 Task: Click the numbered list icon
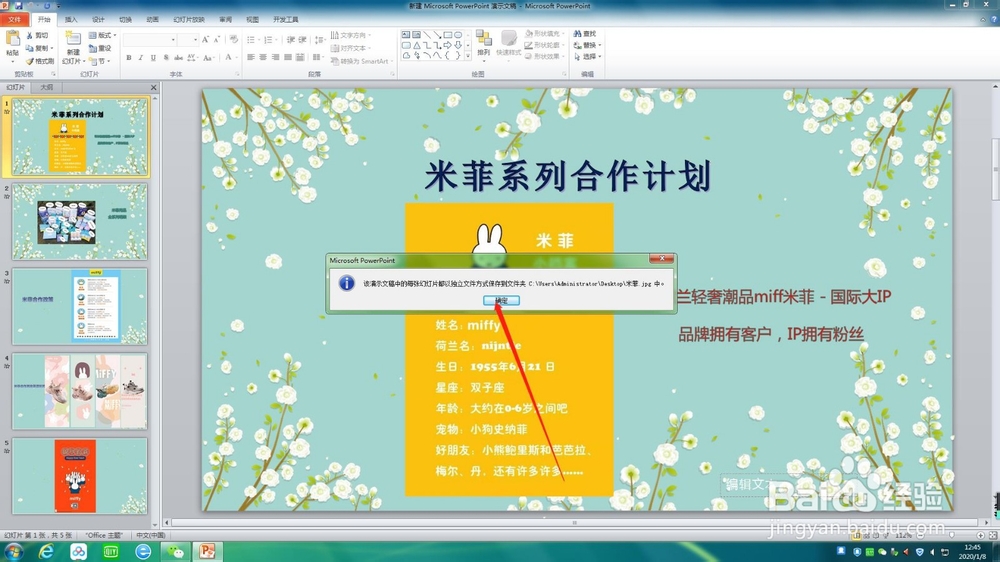(270, 40)
